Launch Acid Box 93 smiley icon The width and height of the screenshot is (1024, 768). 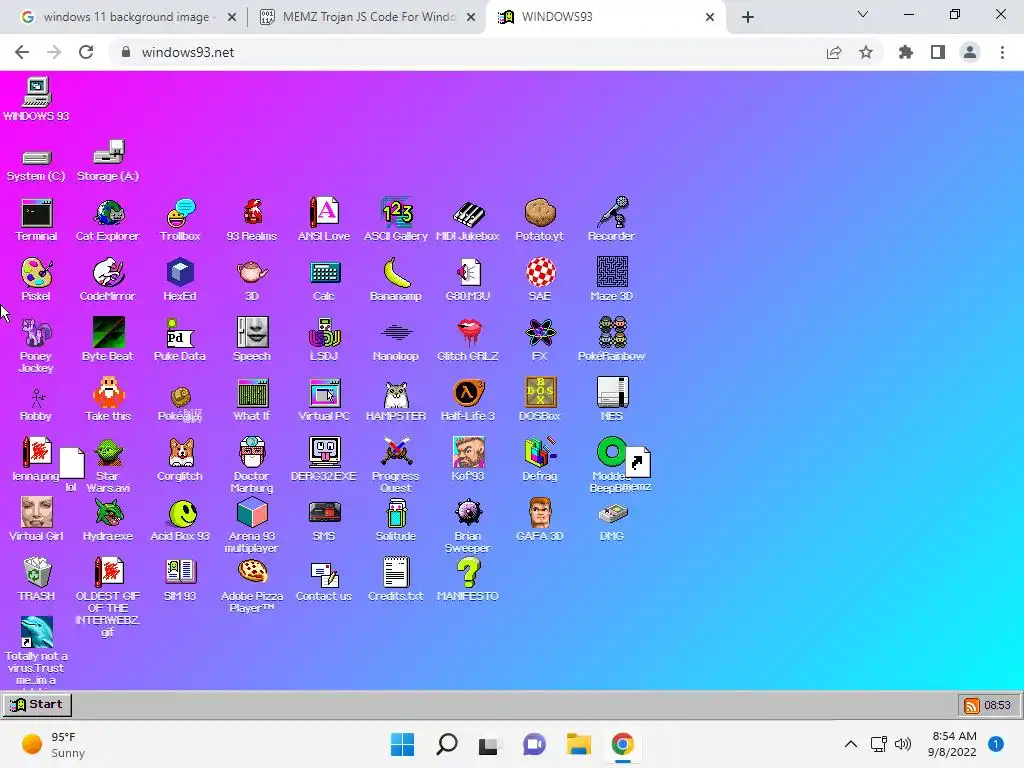pos(180,520)
